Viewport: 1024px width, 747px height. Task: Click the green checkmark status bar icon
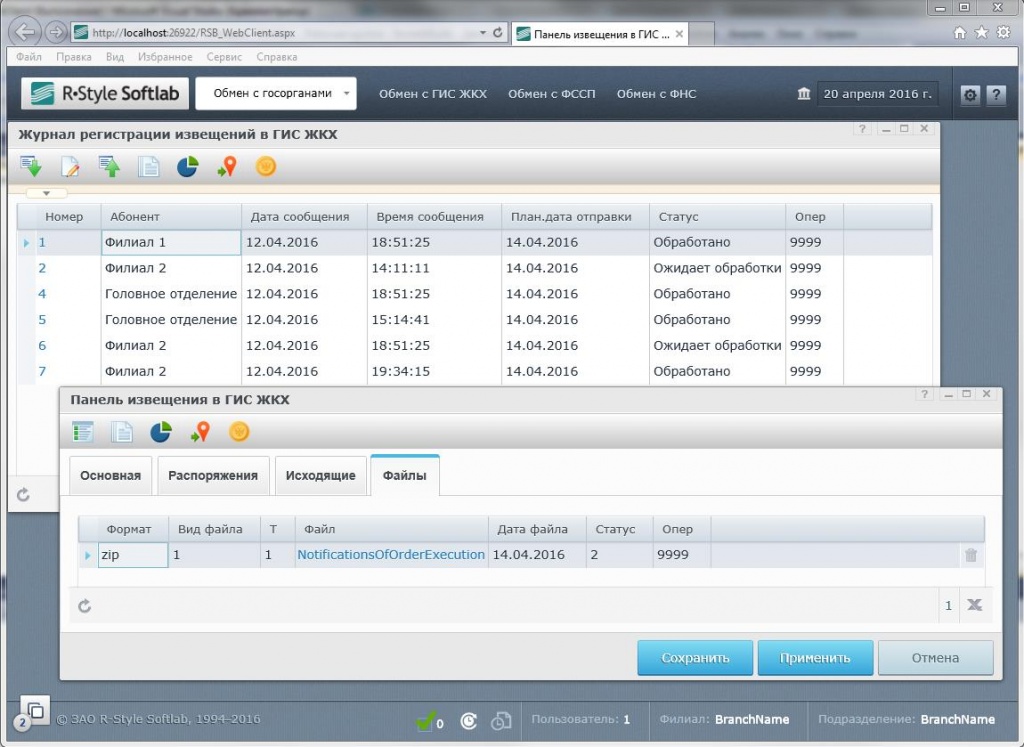(x=426, y=720)
